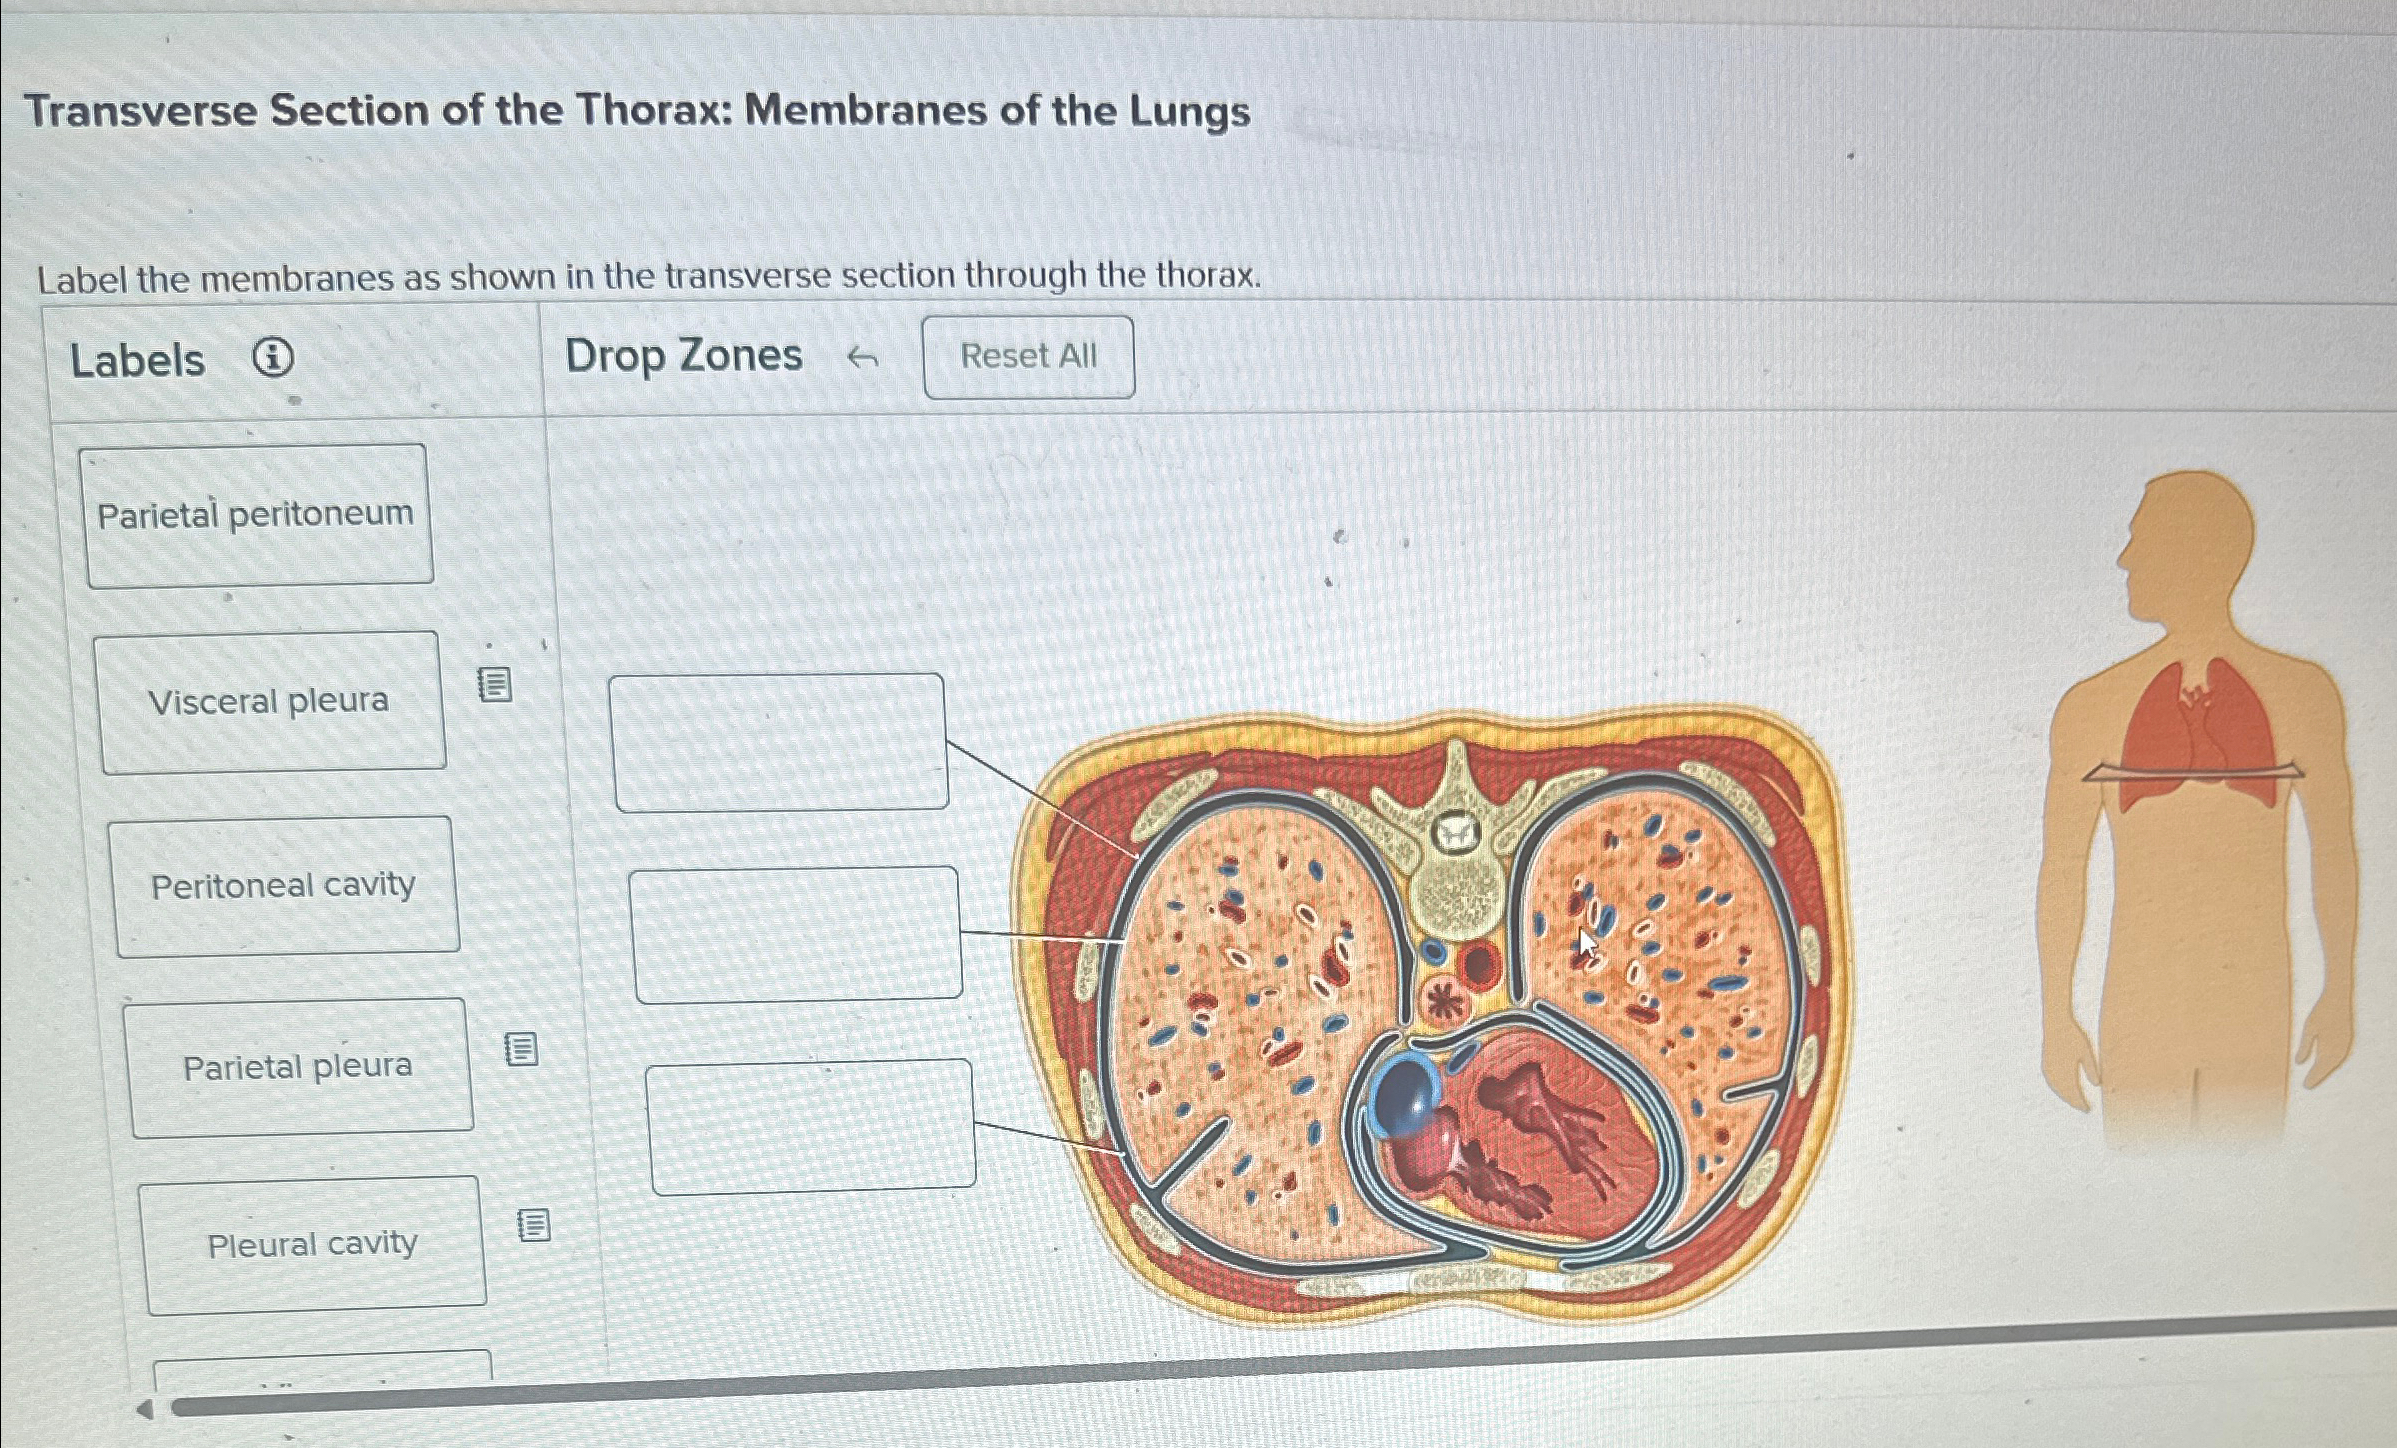This screenshot has width=2397, height=1448.
Task: Click the middle empty drop zone box
Action: [x=795, y=934]
